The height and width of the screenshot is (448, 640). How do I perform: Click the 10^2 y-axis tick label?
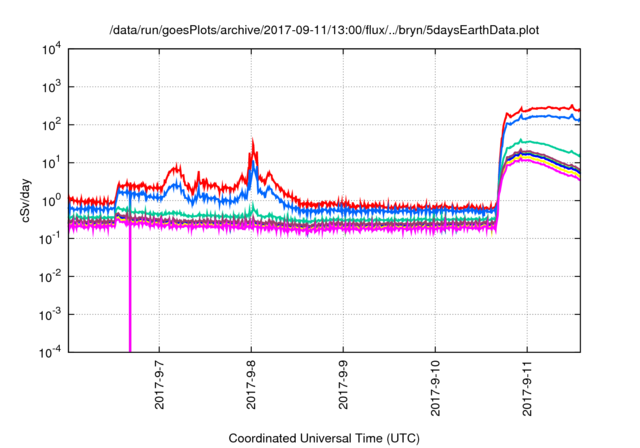click(52, 125)
